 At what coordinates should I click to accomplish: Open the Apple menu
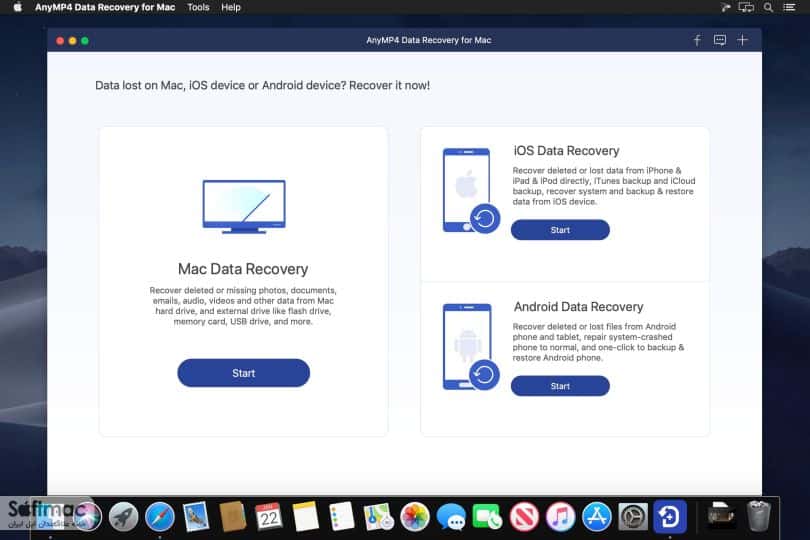pos(18,7)
